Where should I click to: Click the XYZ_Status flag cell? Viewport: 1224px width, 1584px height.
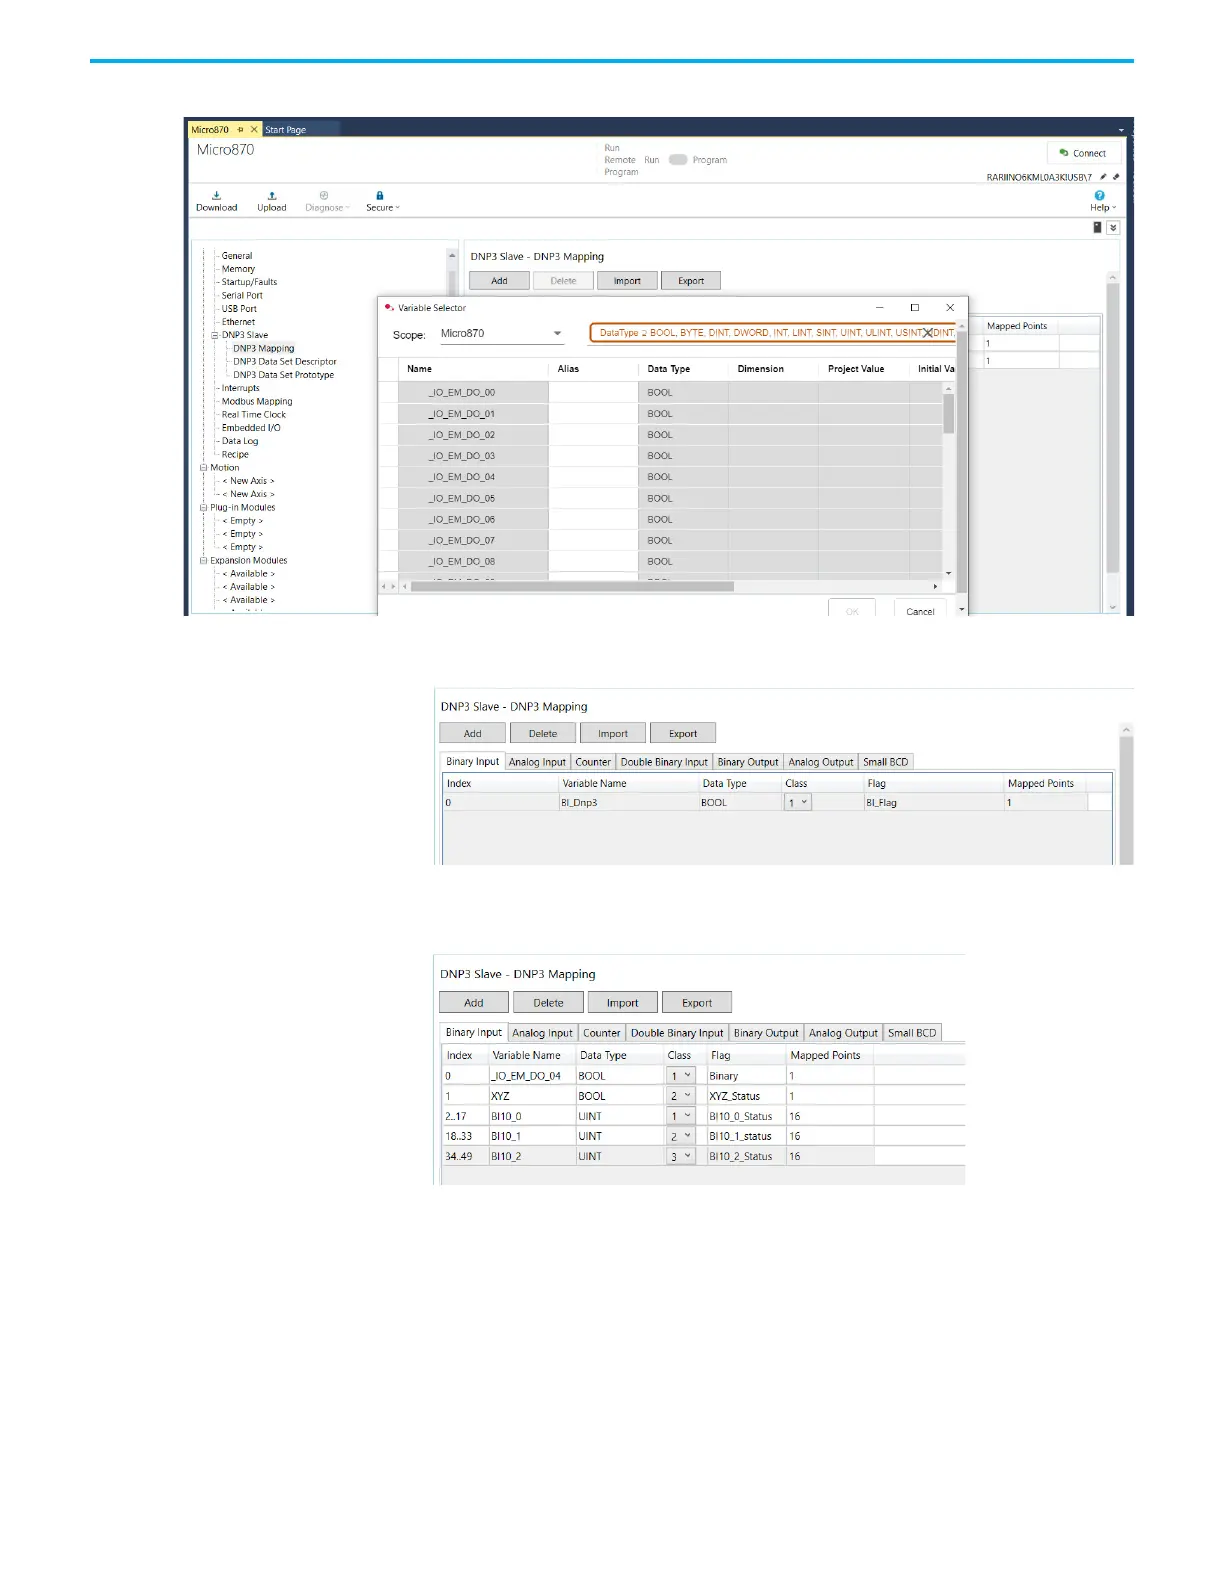(x=746, y=1096)
